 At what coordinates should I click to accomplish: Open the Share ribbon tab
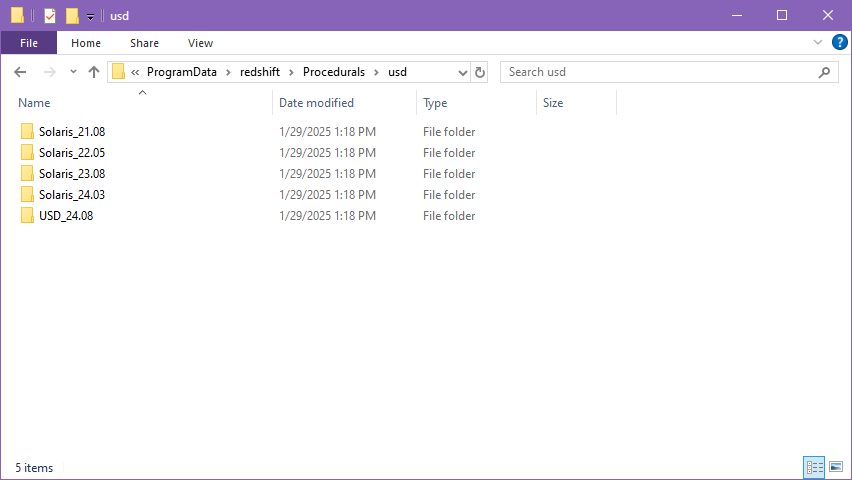coord(144,43)
